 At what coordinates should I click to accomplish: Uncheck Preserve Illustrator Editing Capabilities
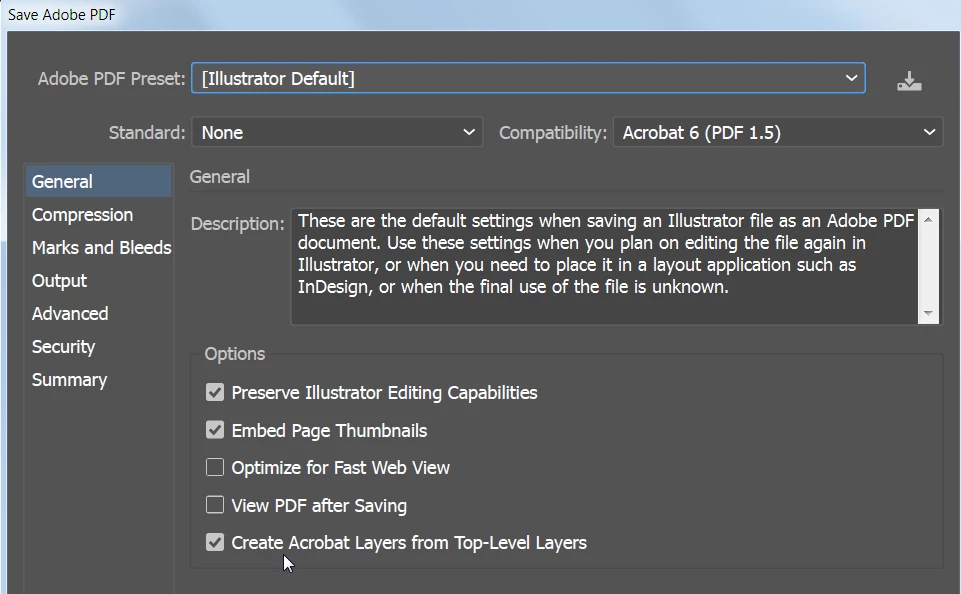(x=215, y=392)
